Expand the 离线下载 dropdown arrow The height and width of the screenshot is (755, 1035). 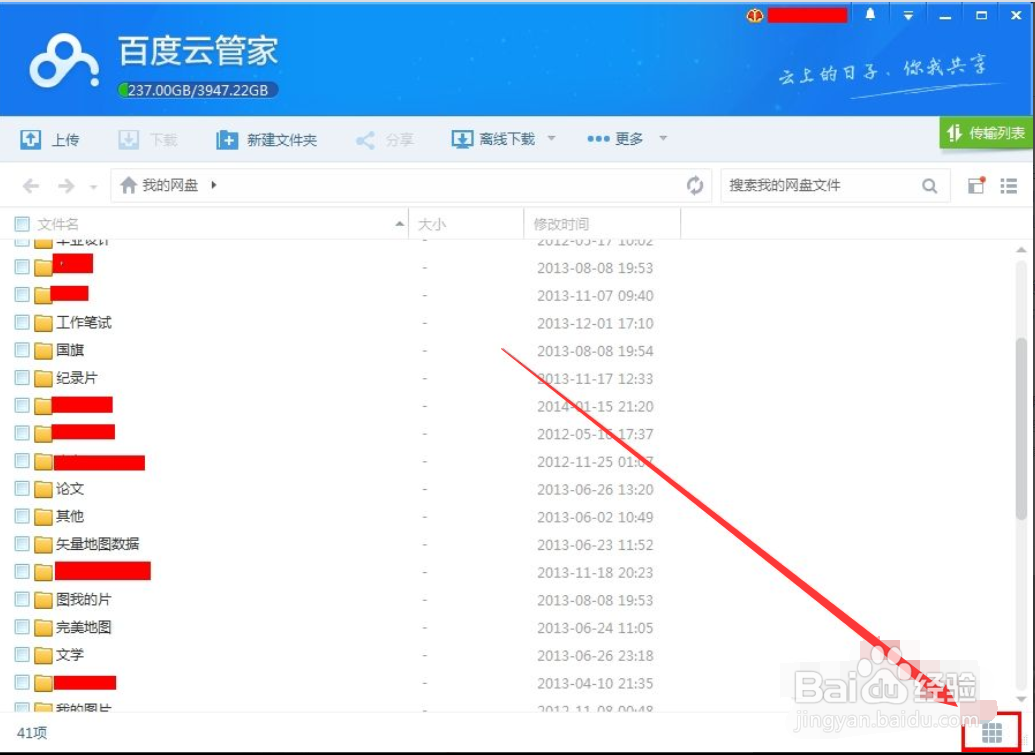pyautogui.click(x=551, y=139)
